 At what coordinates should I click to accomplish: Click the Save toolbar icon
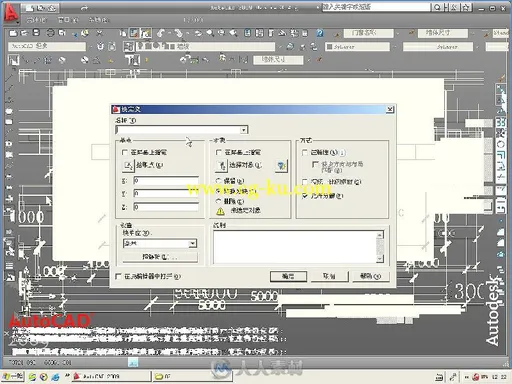pyautogui.click(x=36, y=32)
